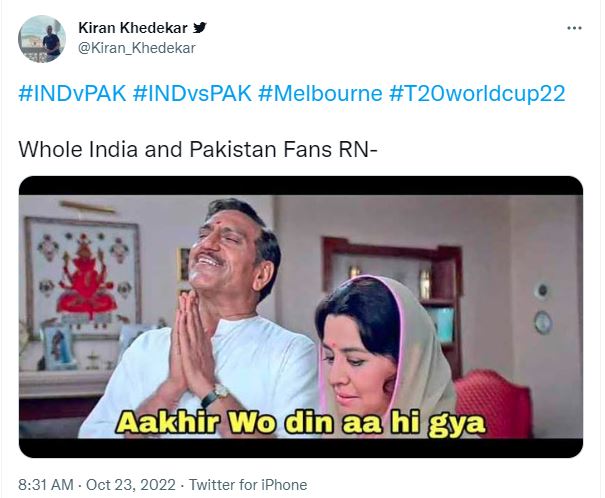
Task: Click the tweet text 'Whole India and Pakistan Fans RN-'
Action: click(x=198, y=149)
